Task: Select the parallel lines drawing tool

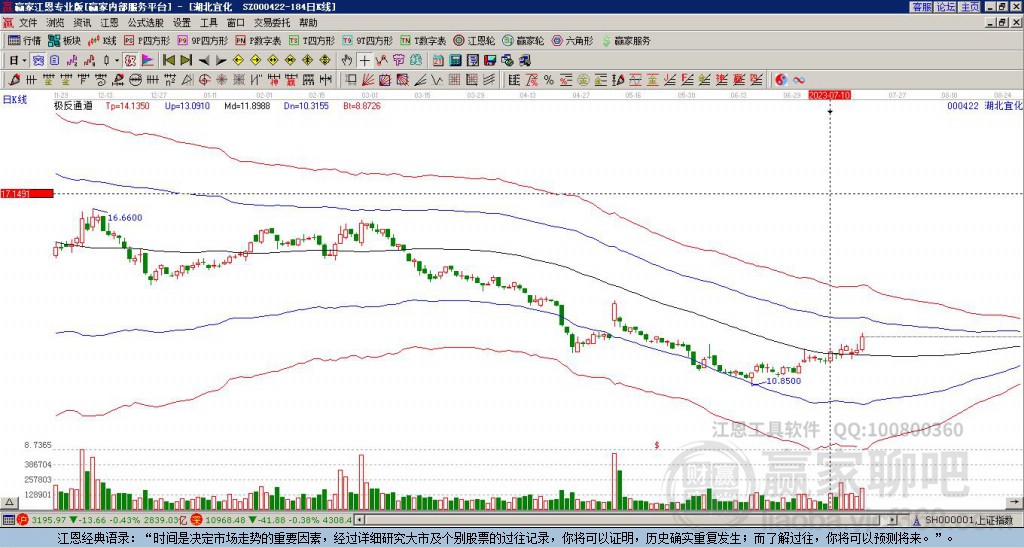Action: tap(488, 80)
